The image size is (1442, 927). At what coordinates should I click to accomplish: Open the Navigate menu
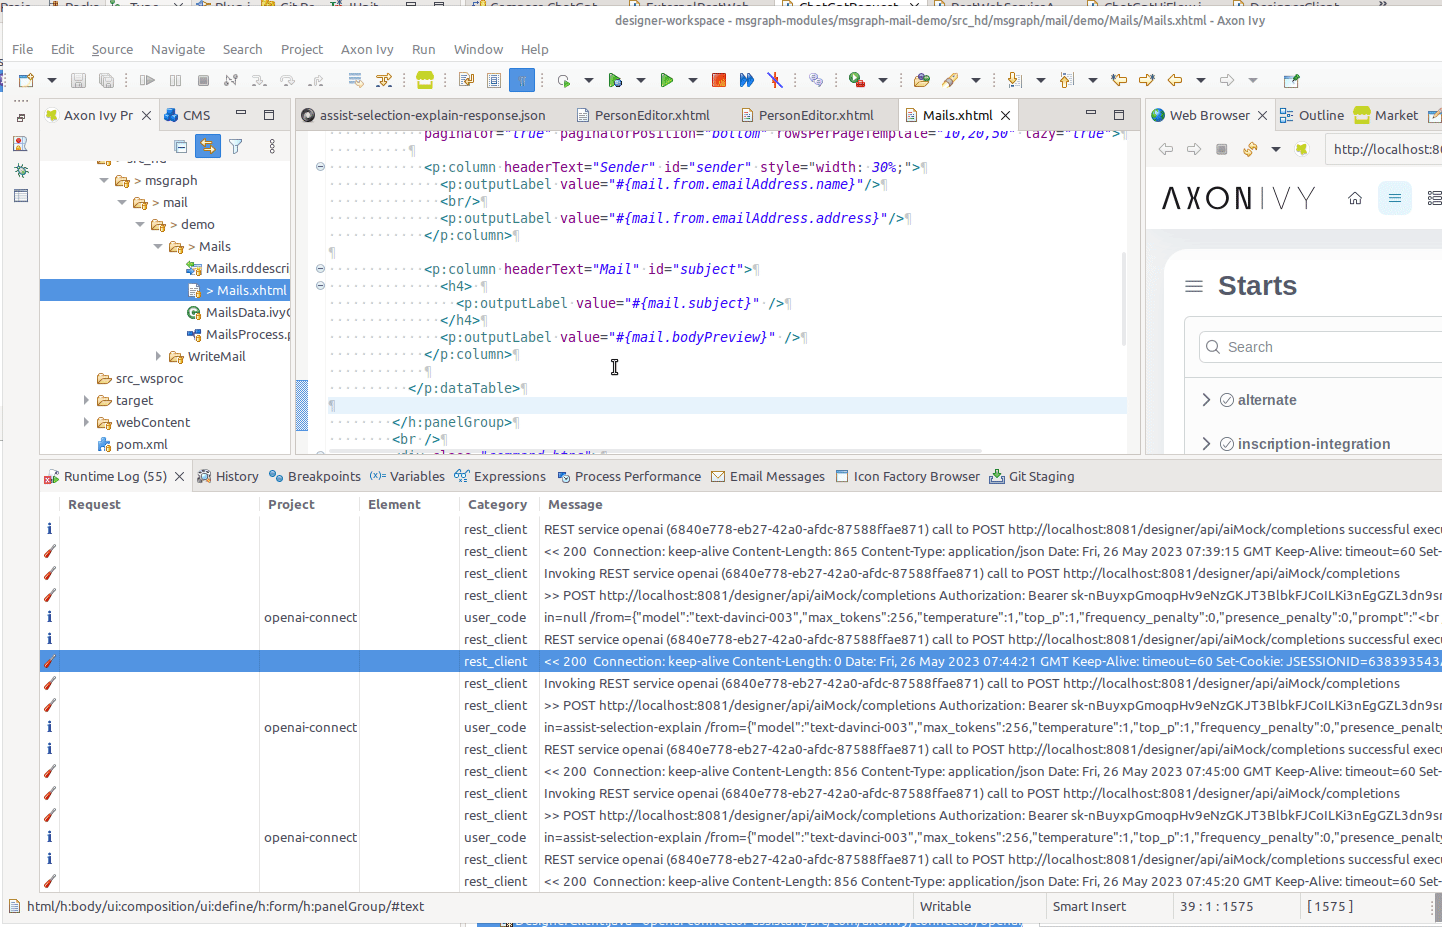[x=178, y=49]
